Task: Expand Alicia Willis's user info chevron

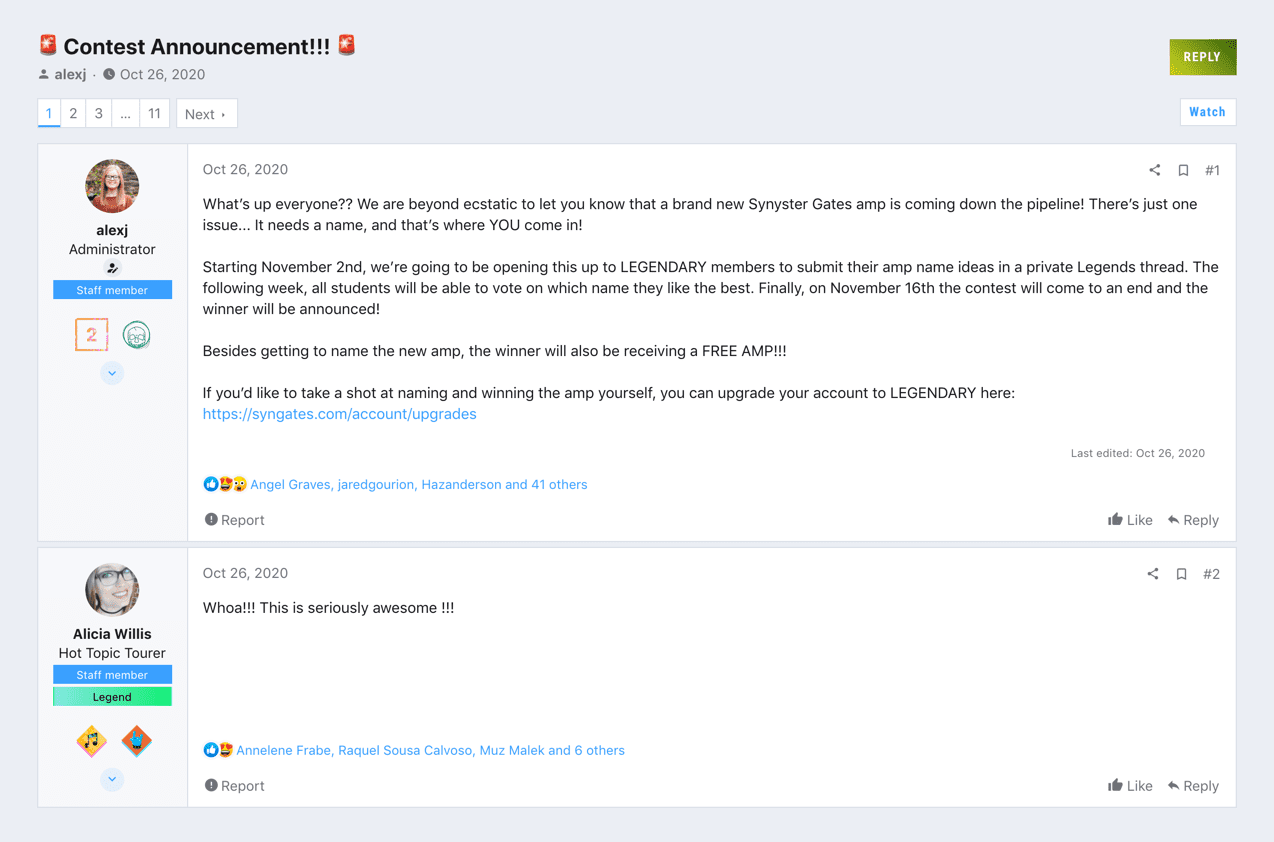Action: [112, 779]
